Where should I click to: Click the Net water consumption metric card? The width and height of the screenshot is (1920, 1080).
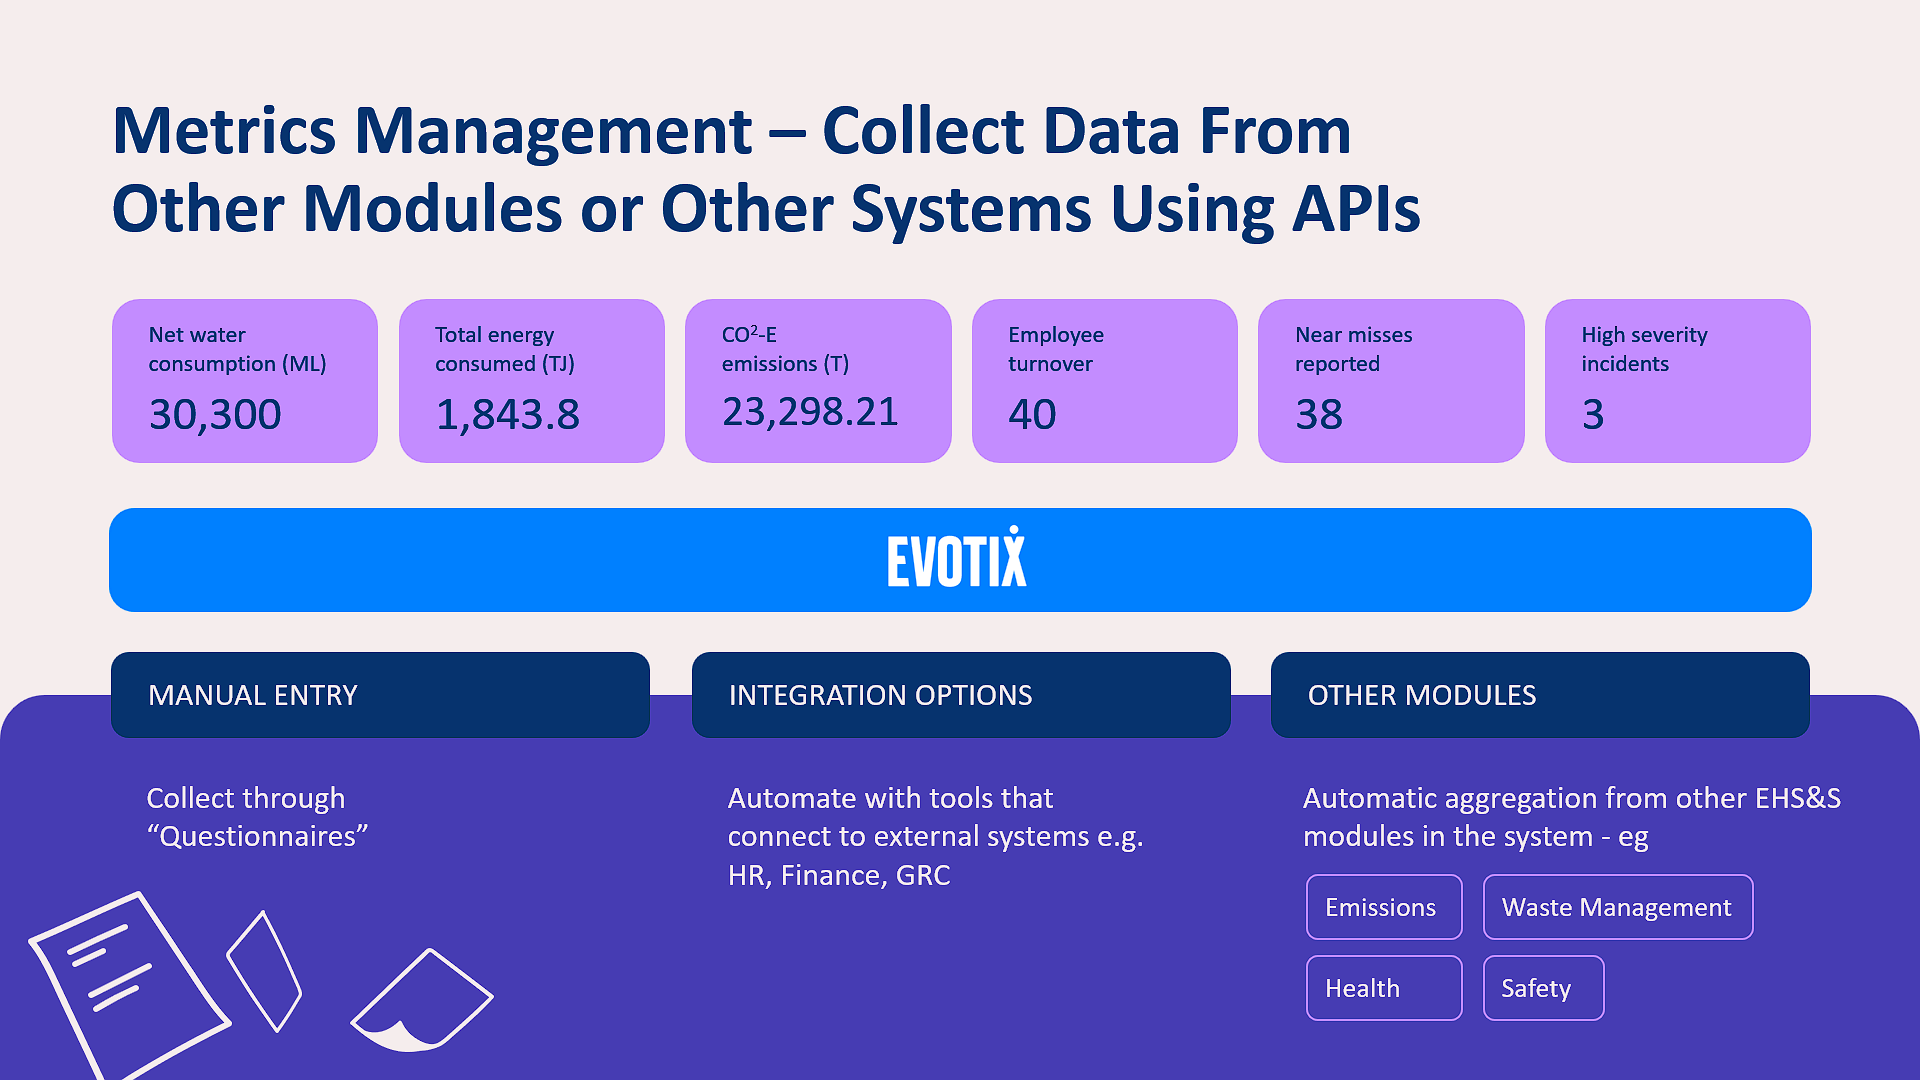click(x=245, y=381)
